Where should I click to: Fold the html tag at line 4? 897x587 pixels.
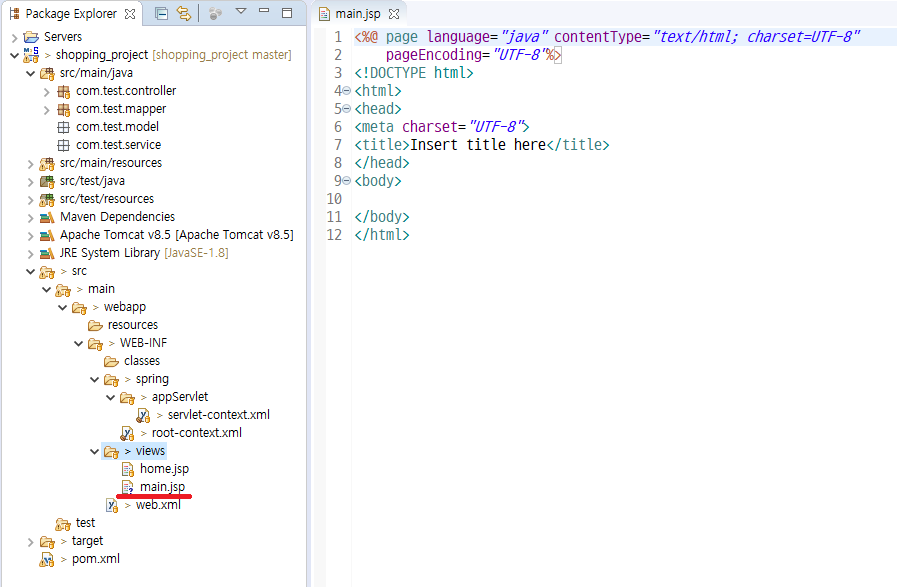[346, 91]
